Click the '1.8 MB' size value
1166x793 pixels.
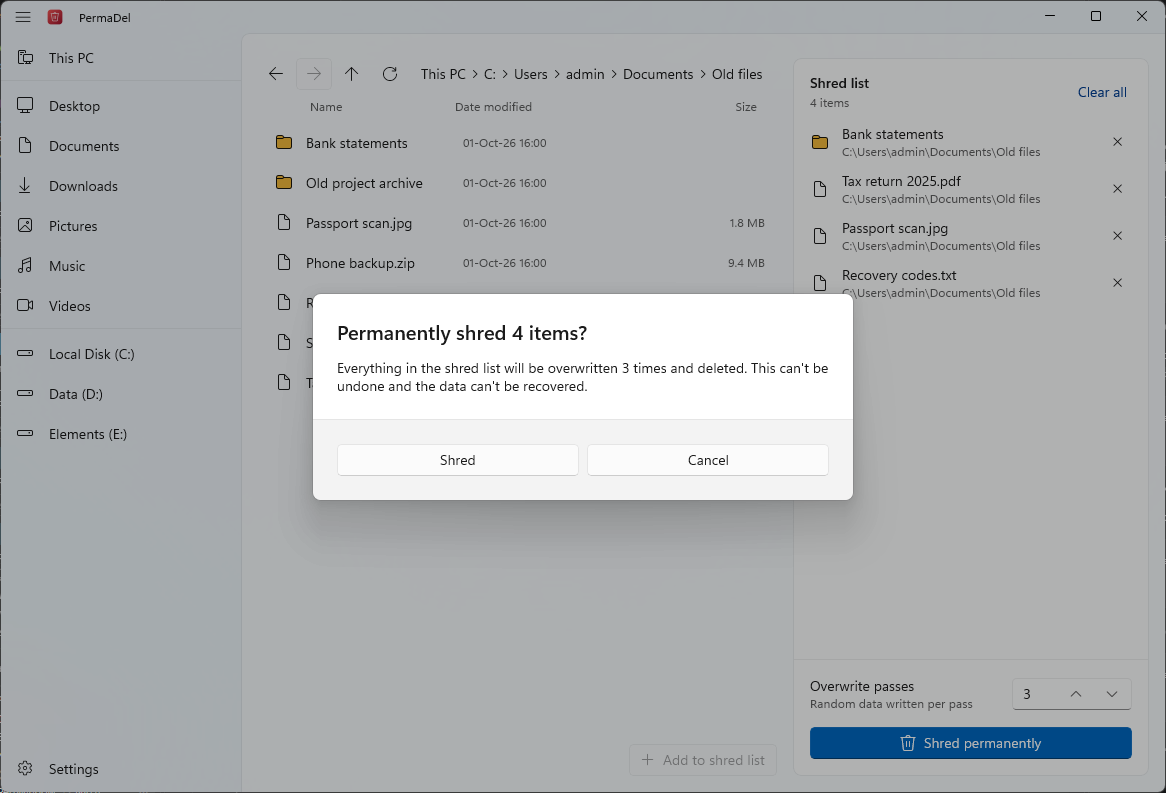[x=747, y=223]
